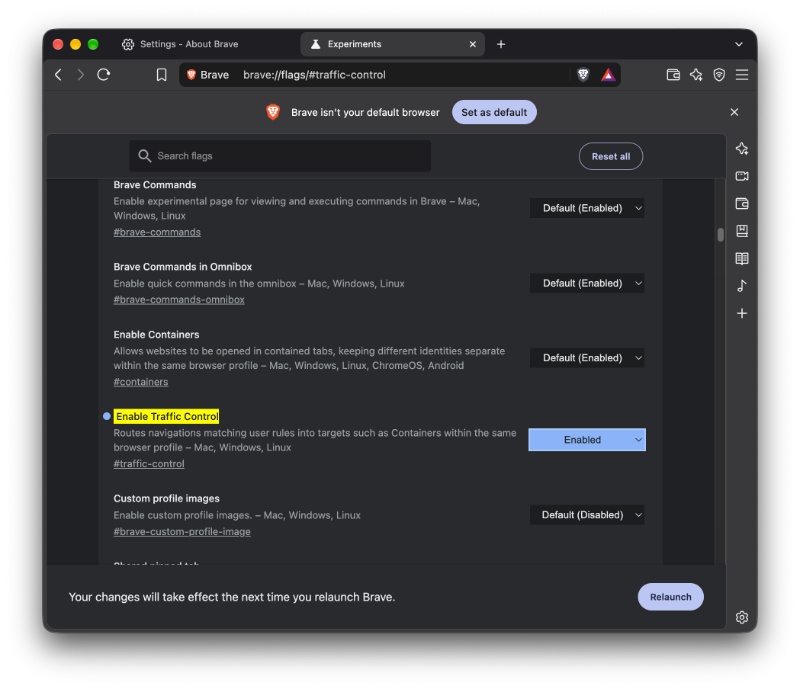Expand the Enable Containers state dropdown

(x=587, y=358)
